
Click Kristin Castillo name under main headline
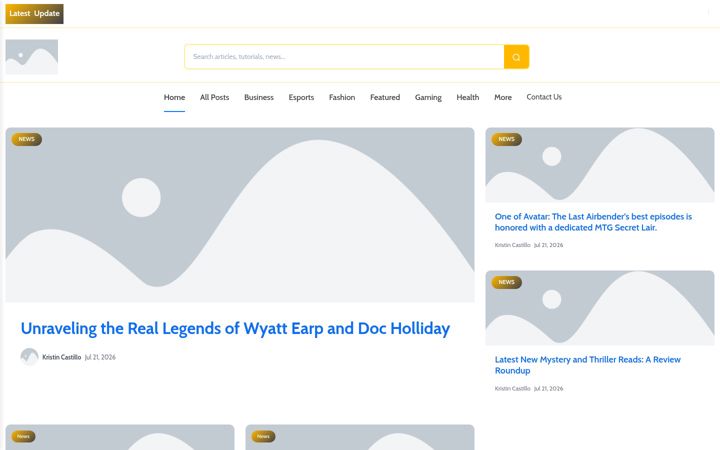click(x=62, y=357)
